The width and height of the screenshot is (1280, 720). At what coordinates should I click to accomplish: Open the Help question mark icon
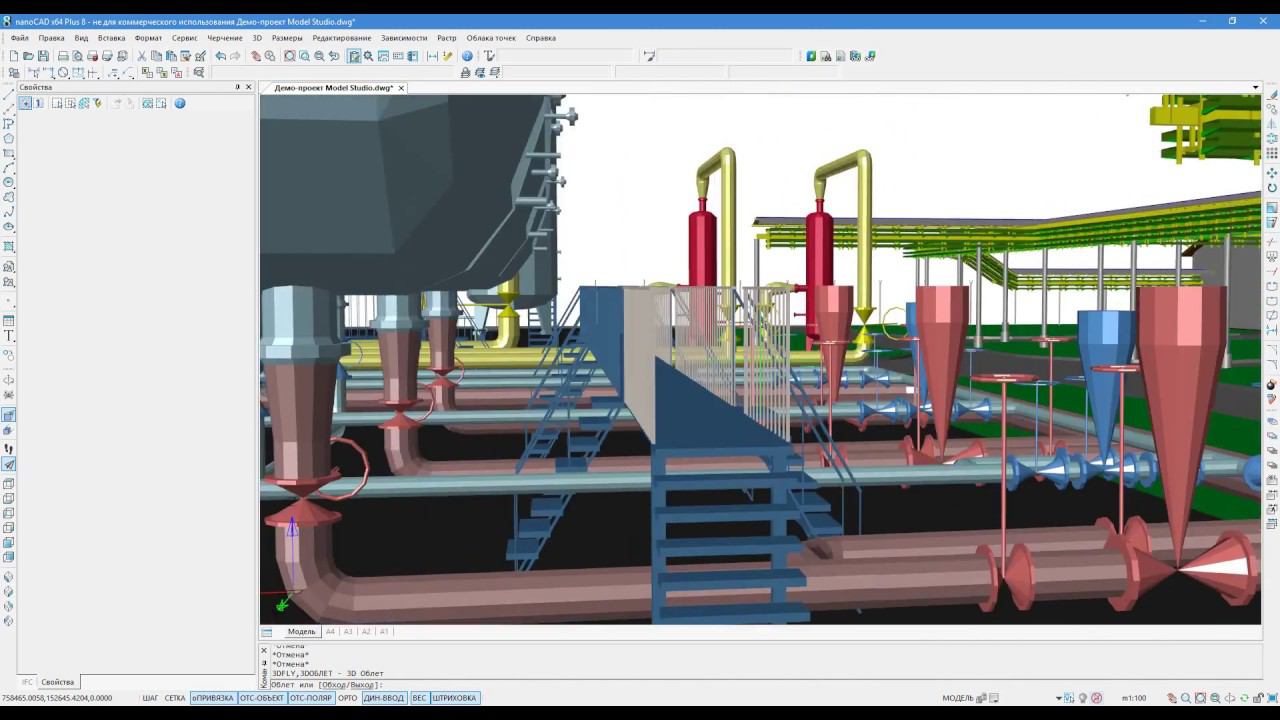point(467,56)
